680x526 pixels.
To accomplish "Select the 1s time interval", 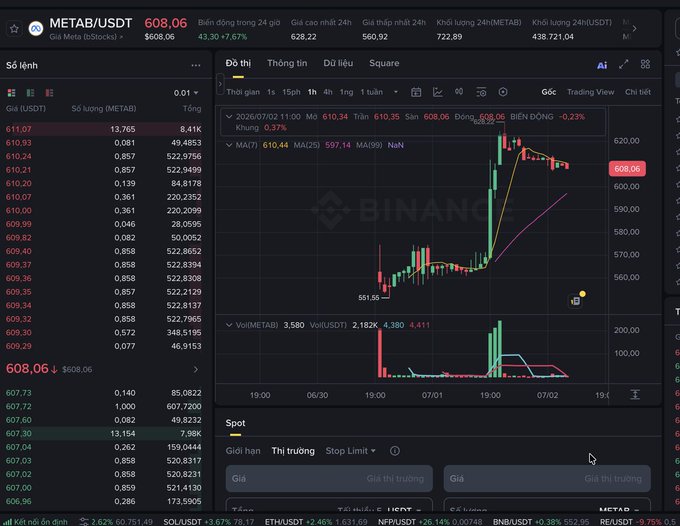I will tap(271, 92).
